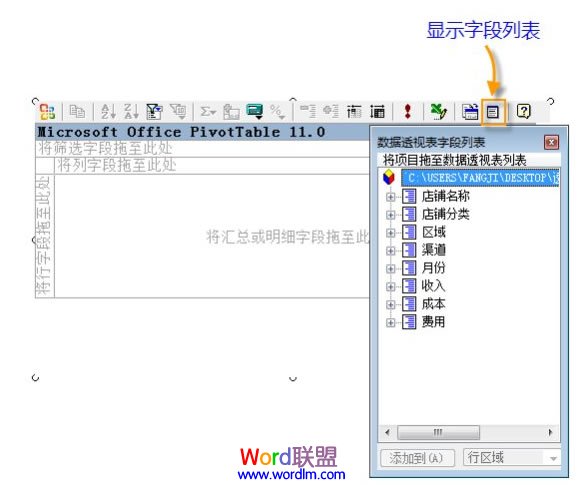The image size is (583, 485).
Task: Select the 店铺名称 field label
Action: 445,196
